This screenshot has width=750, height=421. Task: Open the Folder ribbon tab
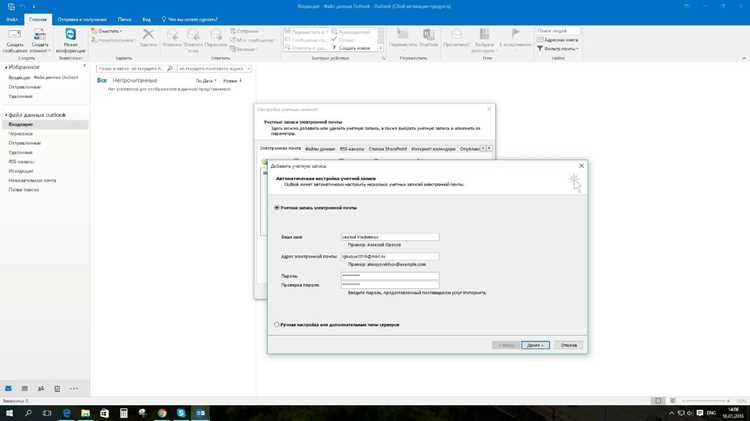[124, 20]
